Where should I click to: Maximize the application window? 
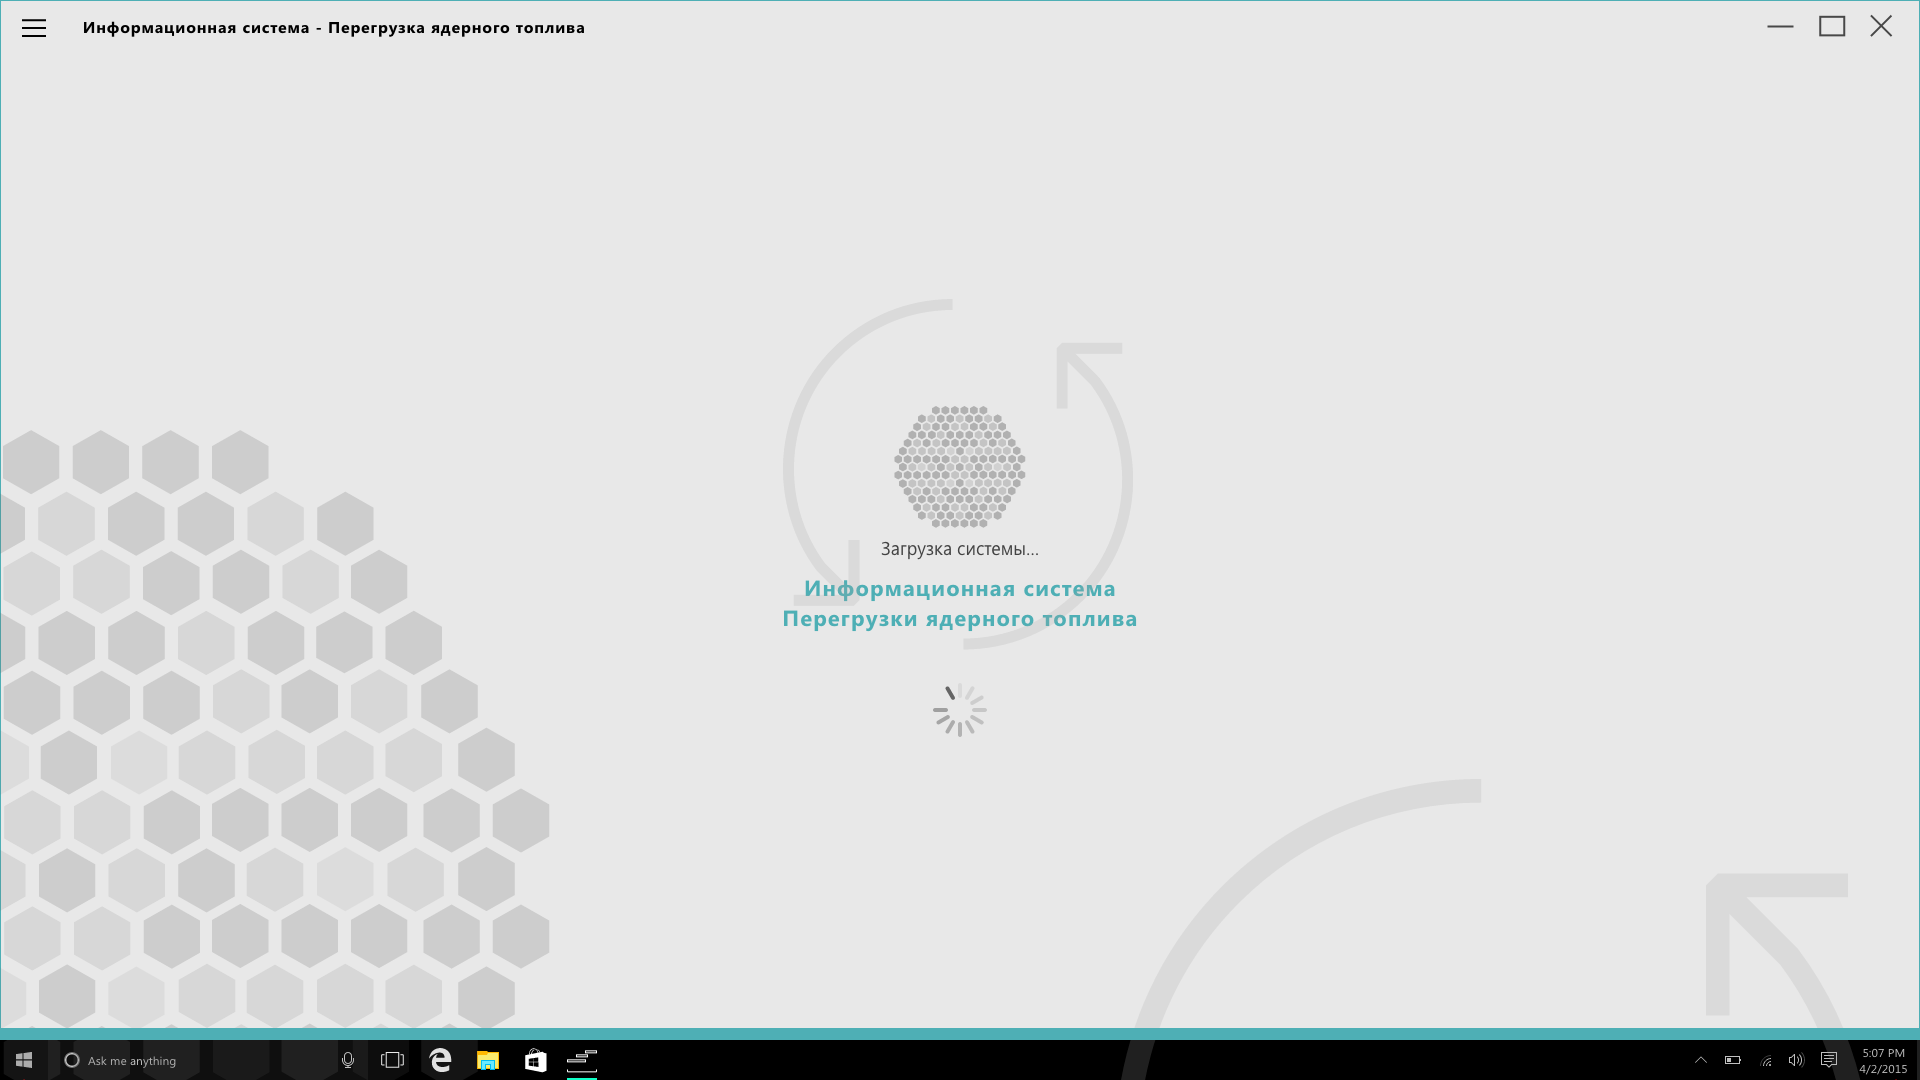point(1832,27)
